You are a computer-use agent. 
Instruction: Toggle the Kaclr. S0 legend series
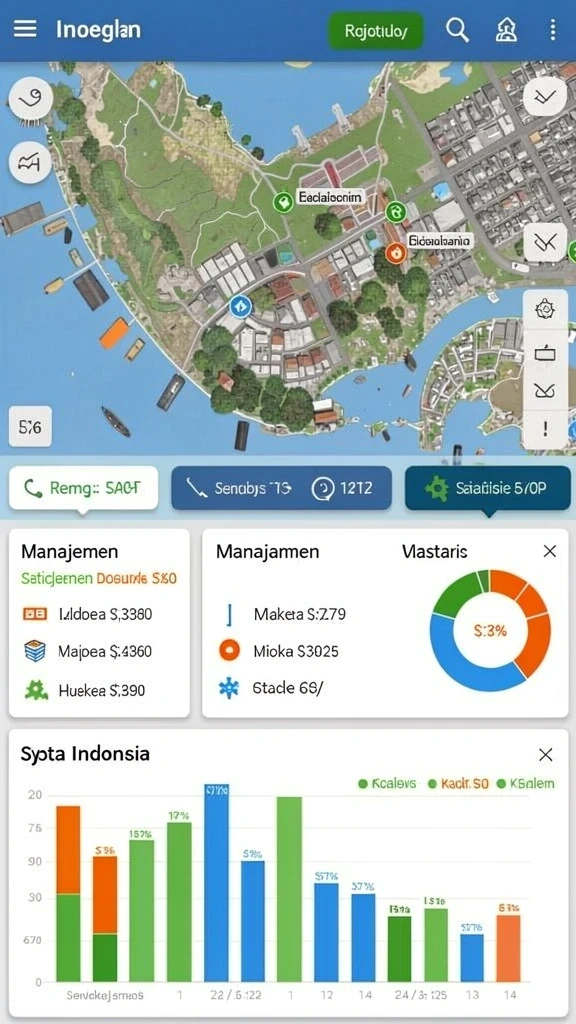[x=458, y=784]
